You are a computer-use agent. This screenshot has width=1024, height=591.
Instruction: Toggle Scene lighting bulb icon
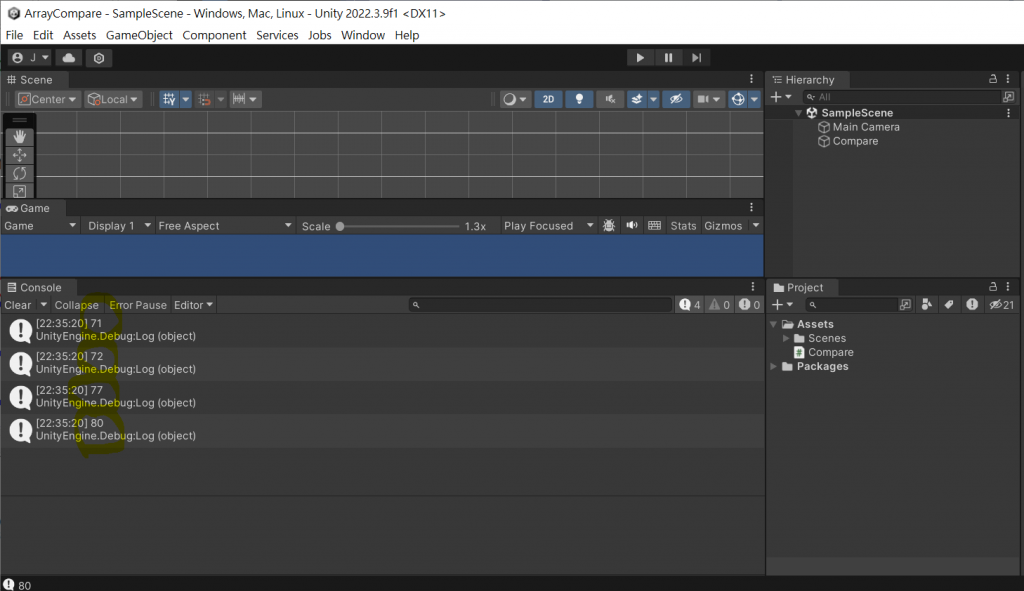coord(579,99)
